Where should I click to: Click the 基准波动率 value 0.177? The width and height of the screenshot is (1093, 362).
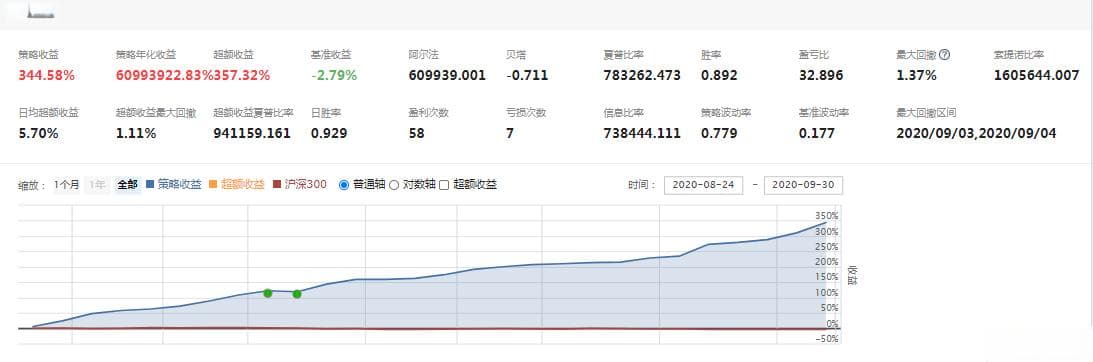coord(816,133)
